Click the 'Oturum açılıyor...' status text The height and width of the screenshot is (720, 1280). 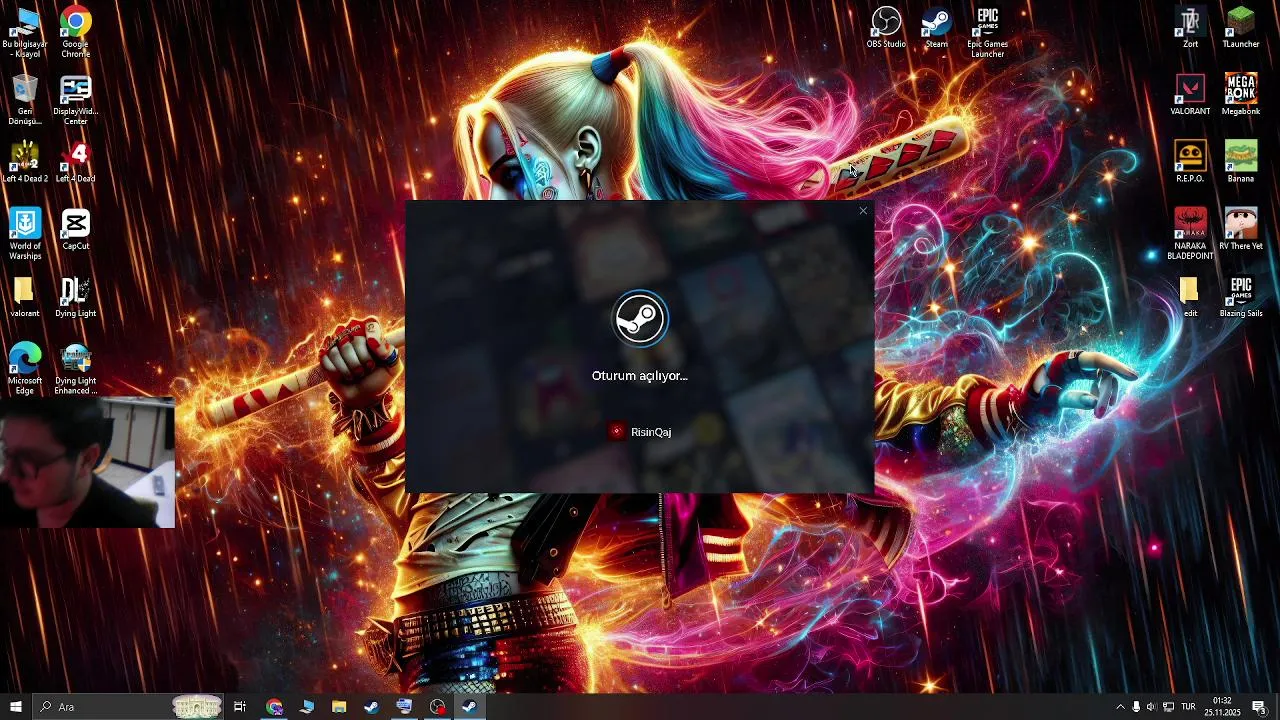pyautogui.click(x=640, y=376)
